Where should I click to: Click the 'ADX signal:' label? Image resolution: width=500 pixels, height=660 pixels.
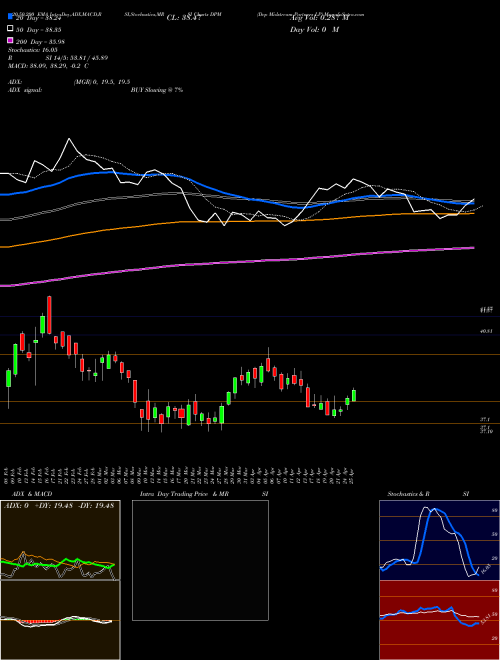click(25, 90)
